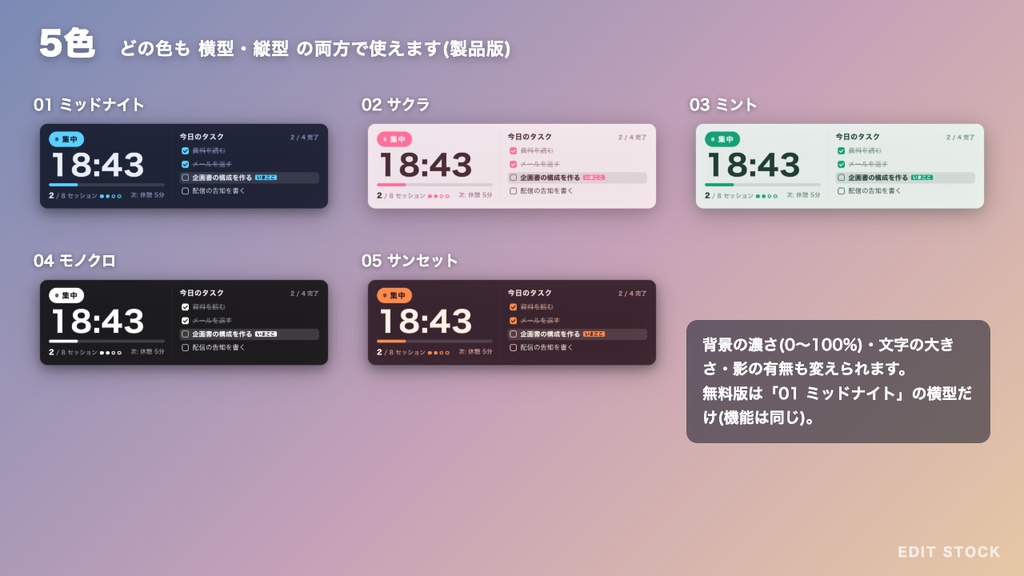
Task: Click the blue 集中 badge in ミッドナイト
Action: [66, 139]
